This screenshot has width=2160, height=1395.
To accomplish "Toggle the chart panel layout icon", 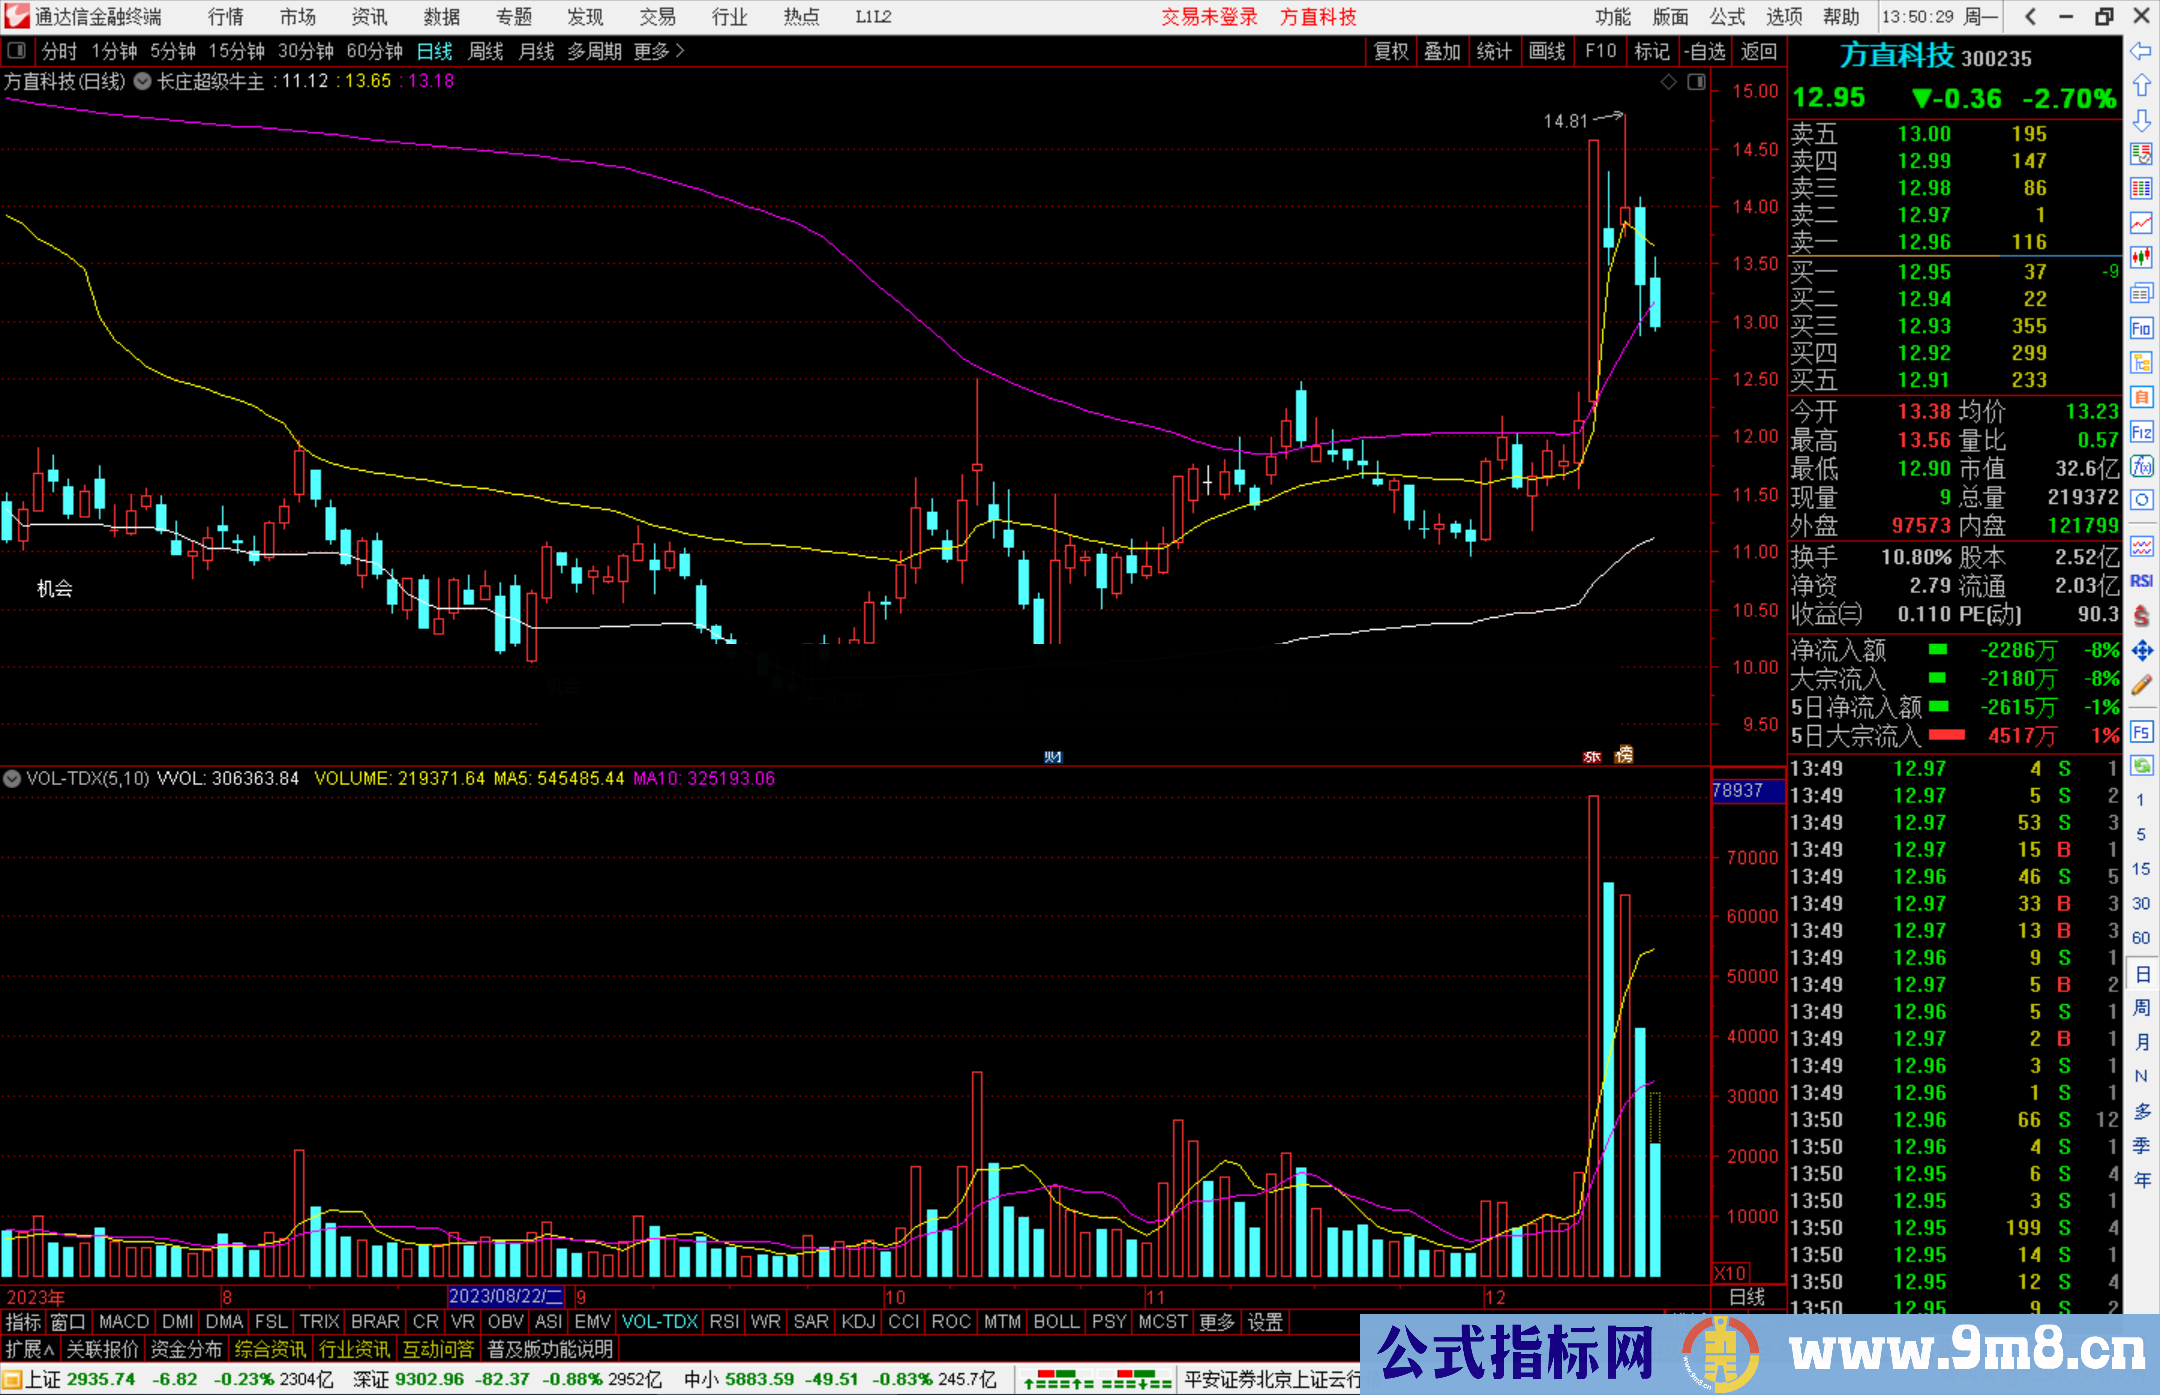I will coord(1697,82).
